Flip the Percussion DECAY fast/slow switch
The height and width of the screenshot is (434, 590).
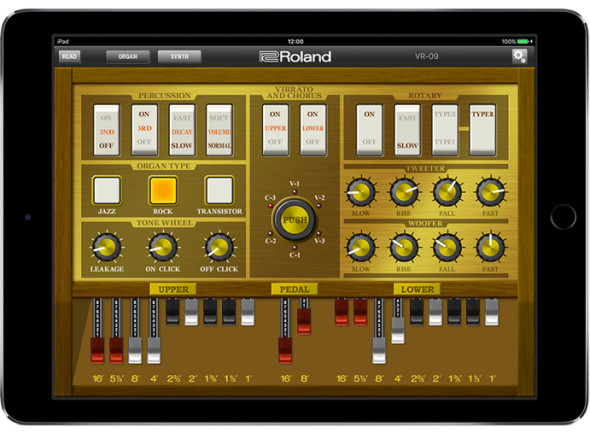[182, 130]
